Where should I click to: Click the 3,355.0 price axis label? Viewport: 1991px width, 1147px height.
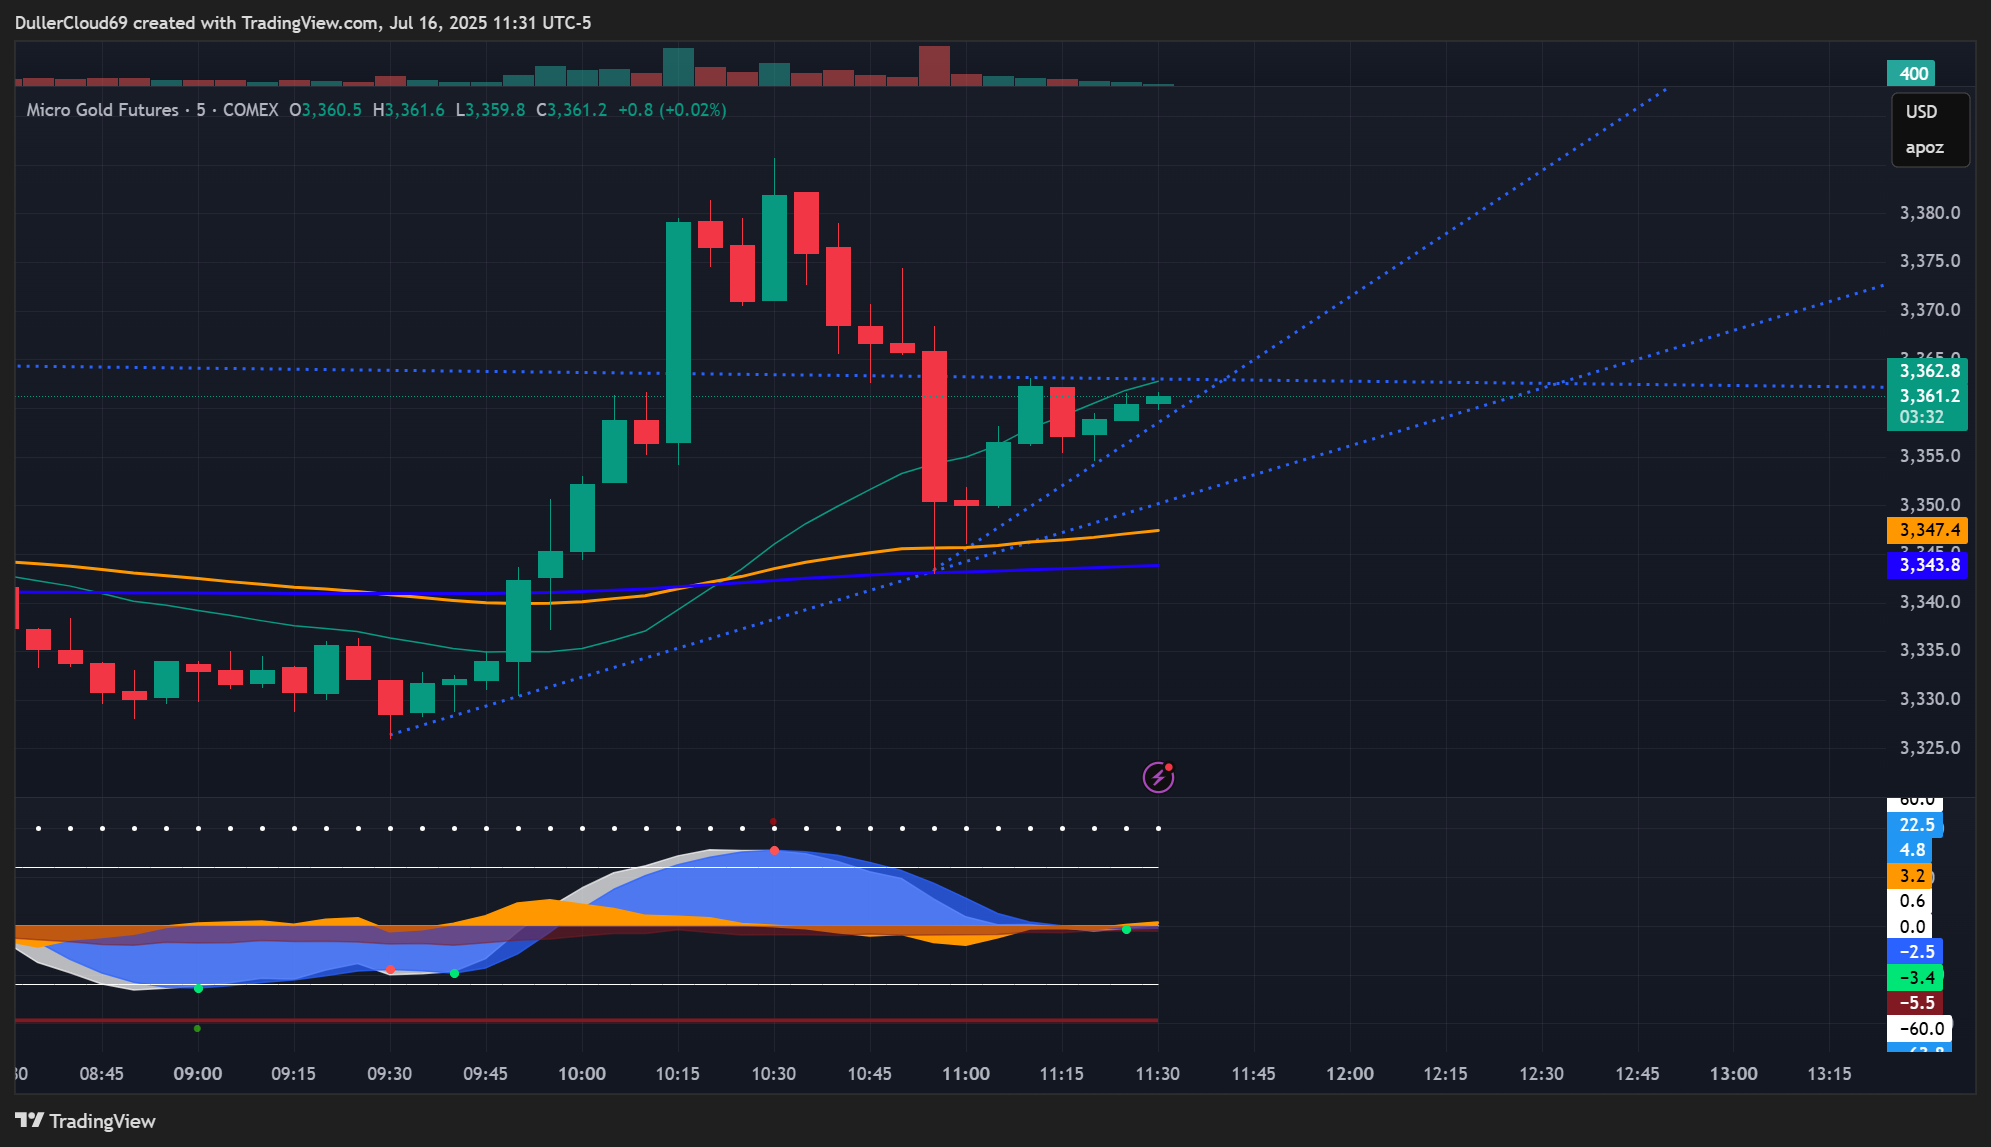point(1930,456)
